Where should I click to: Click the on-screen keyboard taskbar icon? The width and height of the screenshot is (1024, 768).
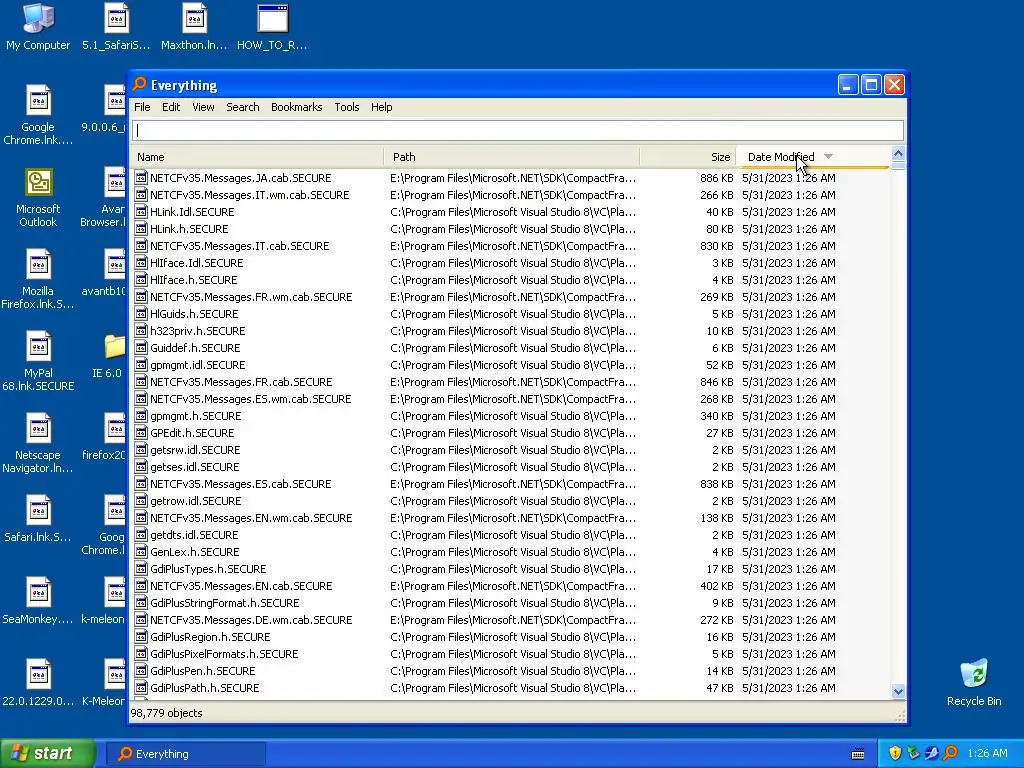point(858,754)
